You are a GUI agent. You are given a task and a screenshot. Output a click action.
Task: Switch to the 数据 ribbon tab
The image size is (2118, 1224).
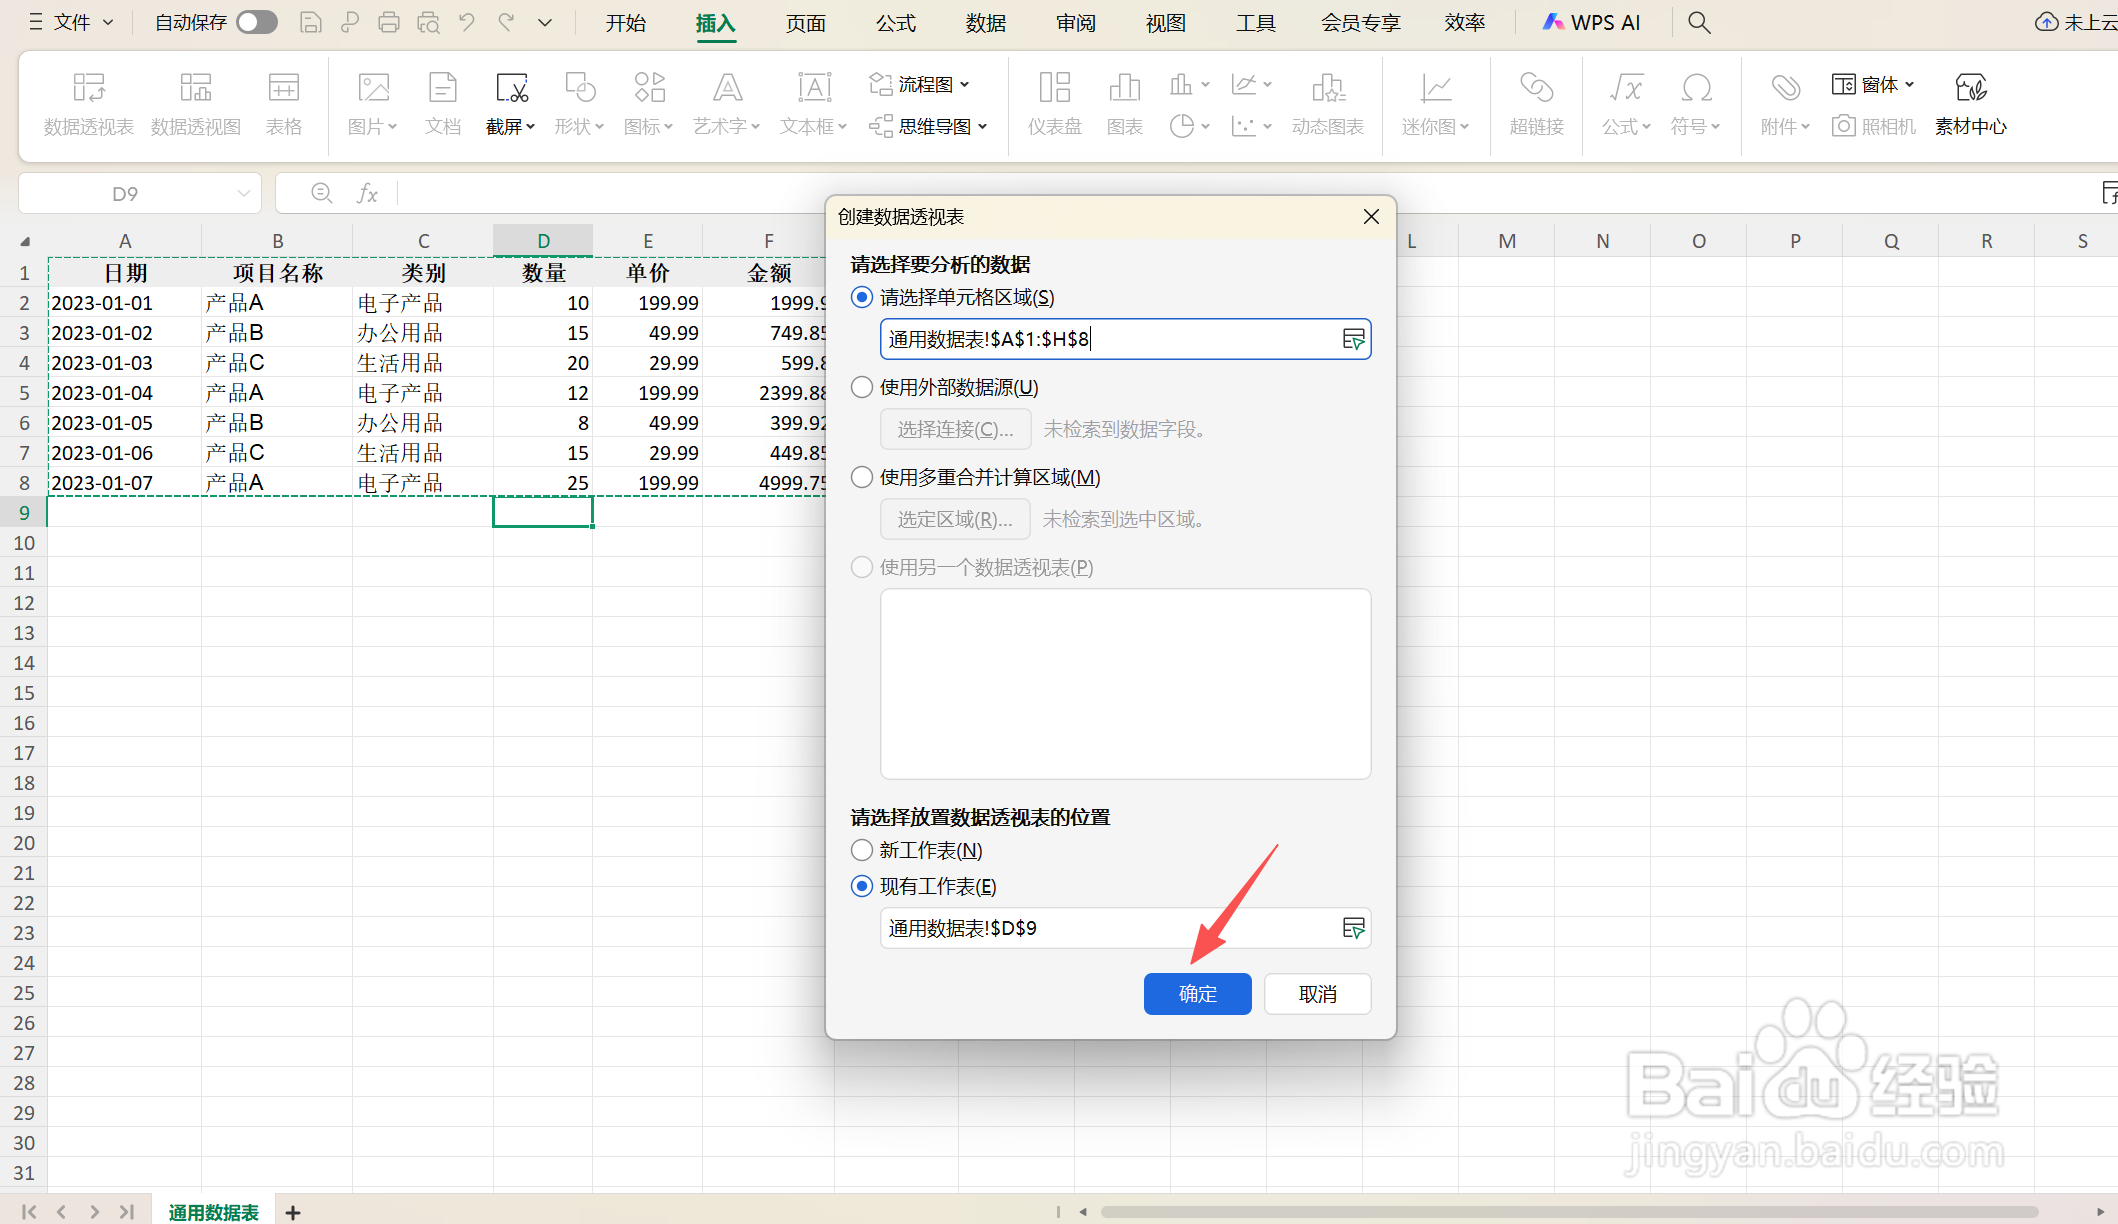point(984,22)
